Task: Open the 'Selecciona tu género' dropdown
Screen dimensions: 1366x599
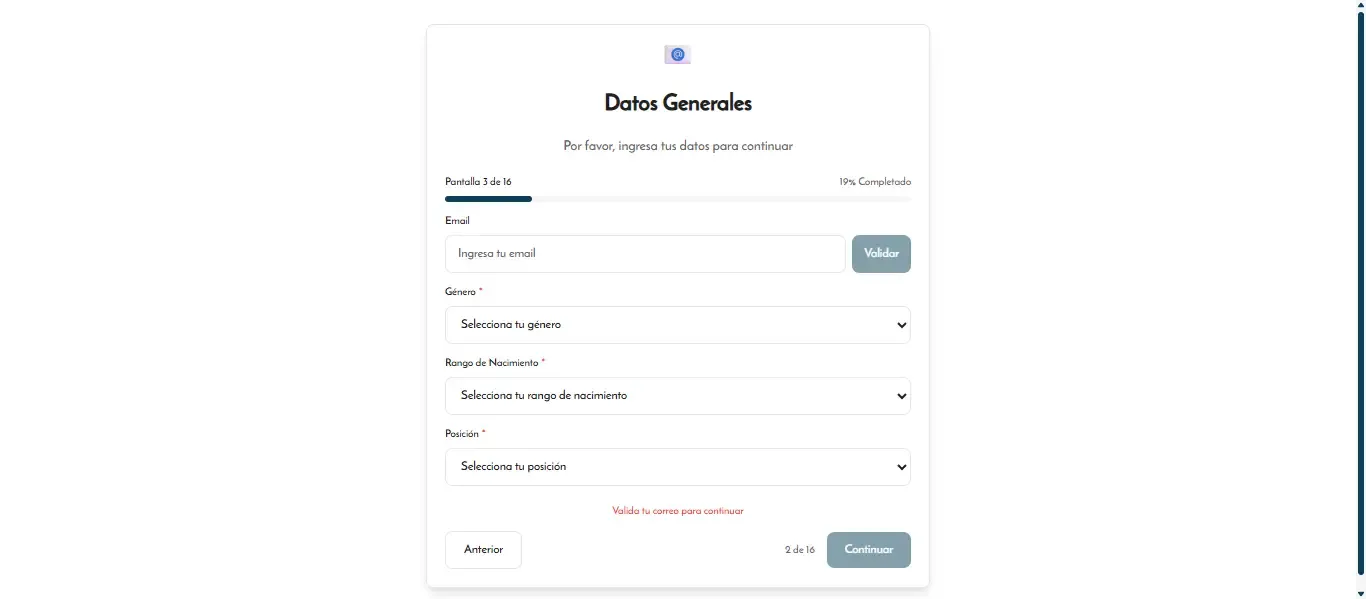Action: [677, 324]
